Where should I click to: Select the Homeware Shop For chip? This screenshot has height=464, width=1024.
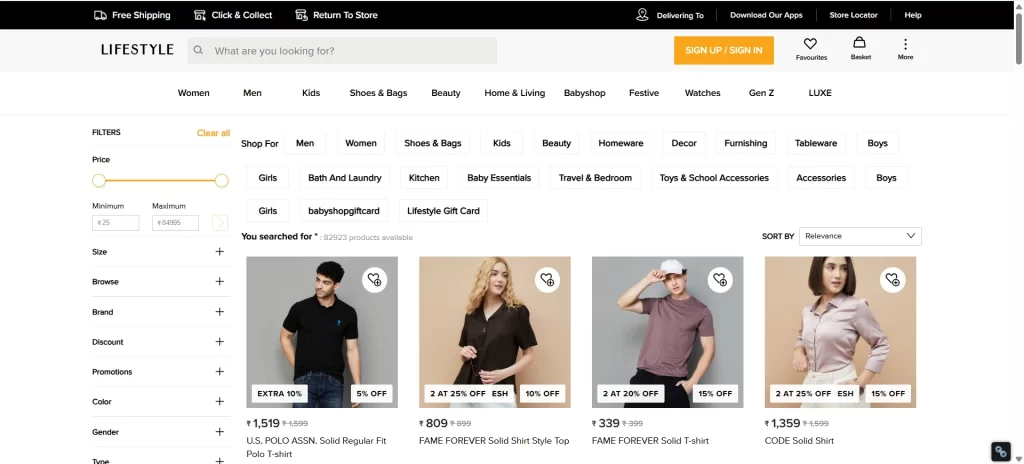(620, 143)
